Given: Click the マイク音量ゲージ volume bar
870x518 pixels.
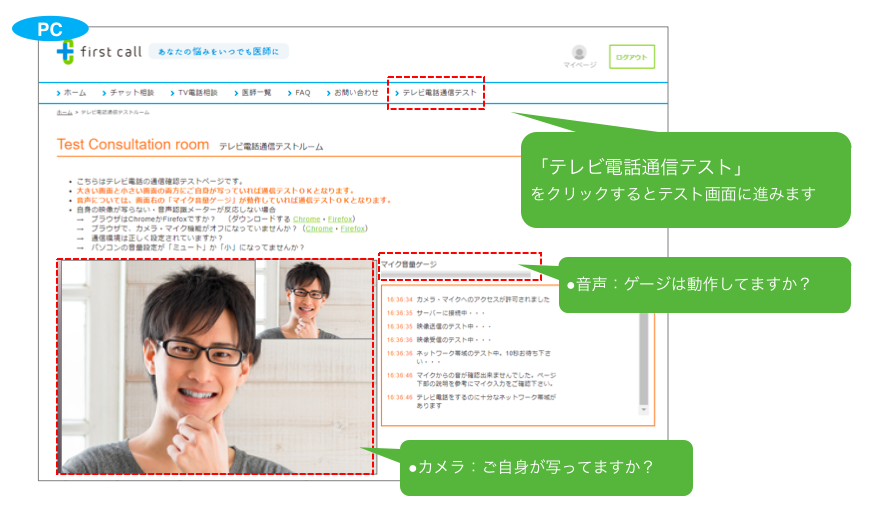Looking at the screenshot, I should [x=455, y=276].
